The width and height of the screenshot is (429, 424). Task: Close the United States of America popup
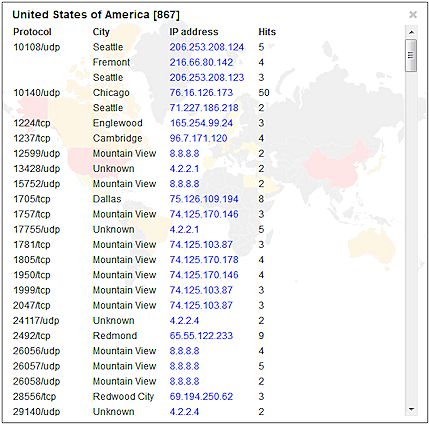[x=413, y=15]
